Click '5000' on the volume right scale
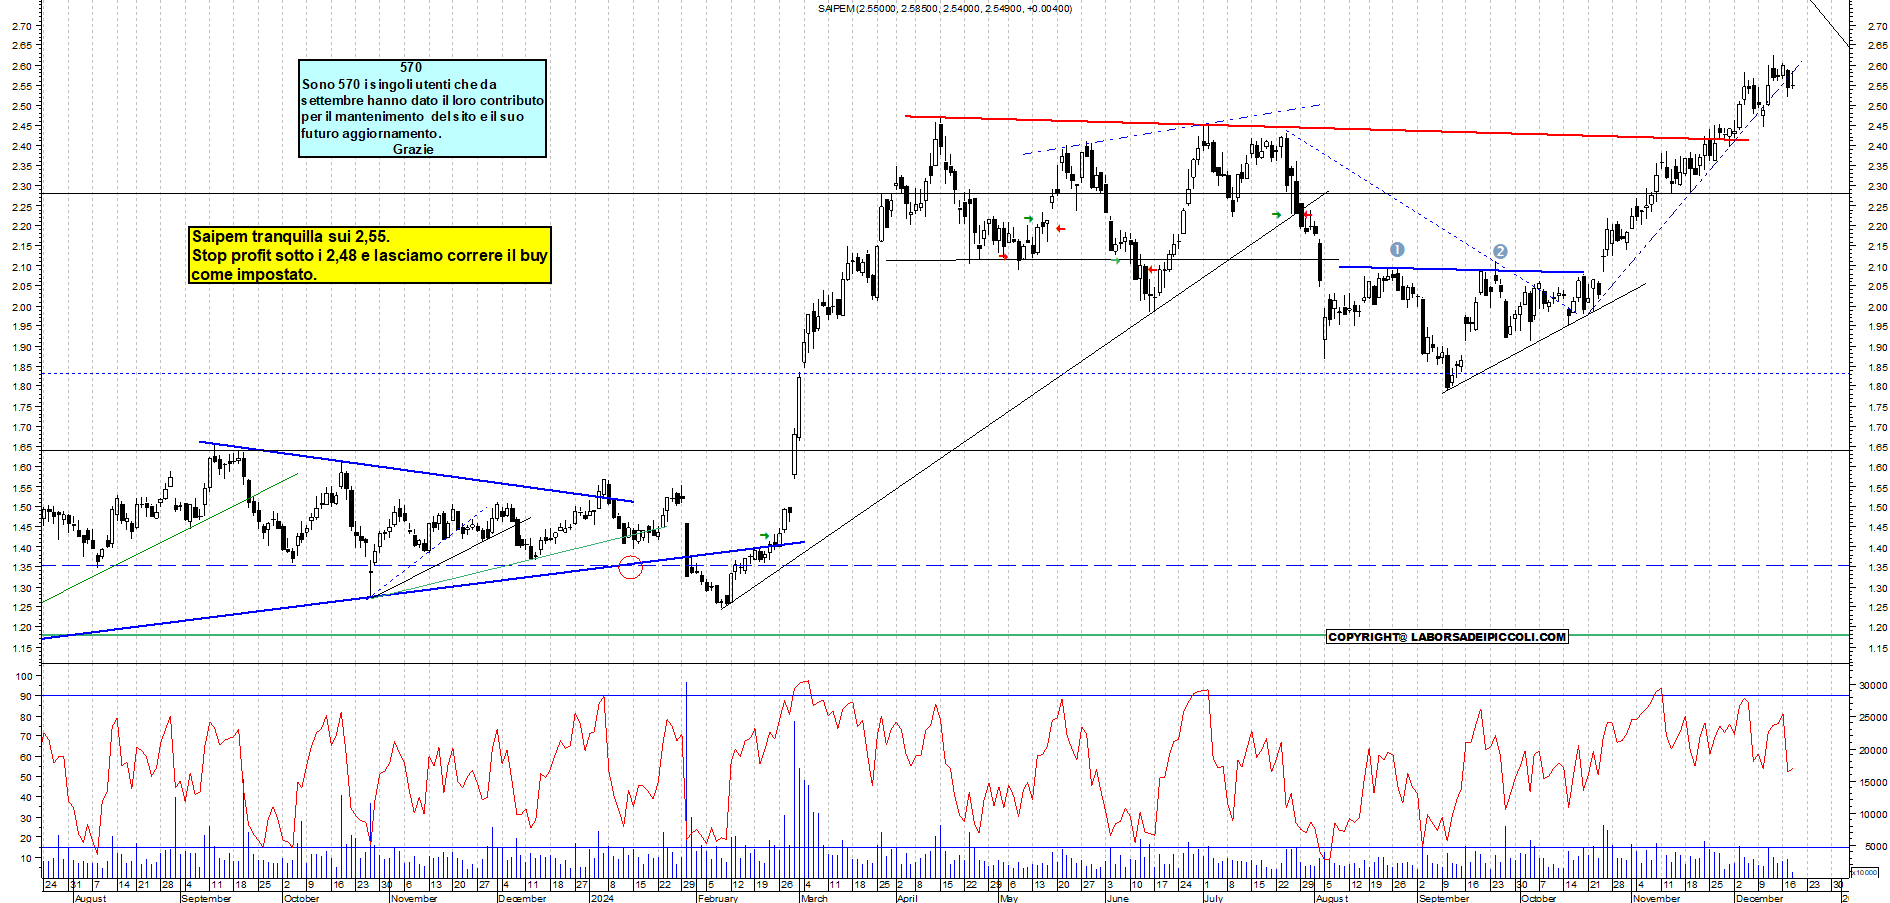Screen dimensions: 1890x903 click(x=1876, y=847)
